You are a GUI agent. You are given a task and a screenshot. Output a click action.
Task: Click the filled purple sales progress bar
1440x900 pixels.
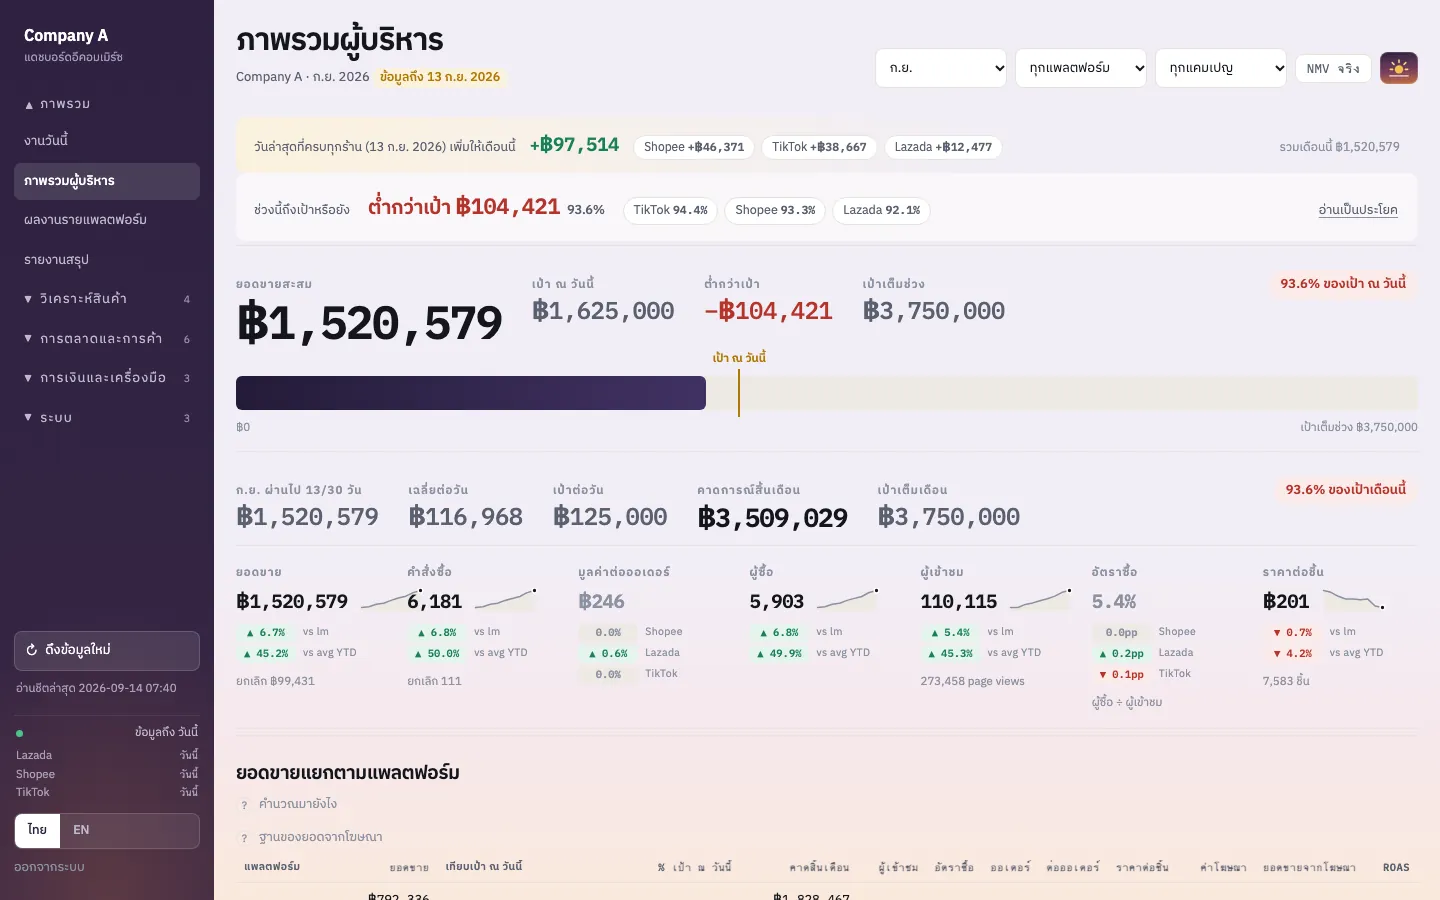point(471,393)
